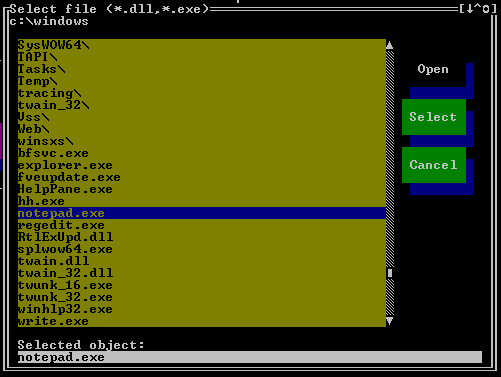Click the Selected object input field
This screenshot has width=501, height=377.
pos(250,357)
